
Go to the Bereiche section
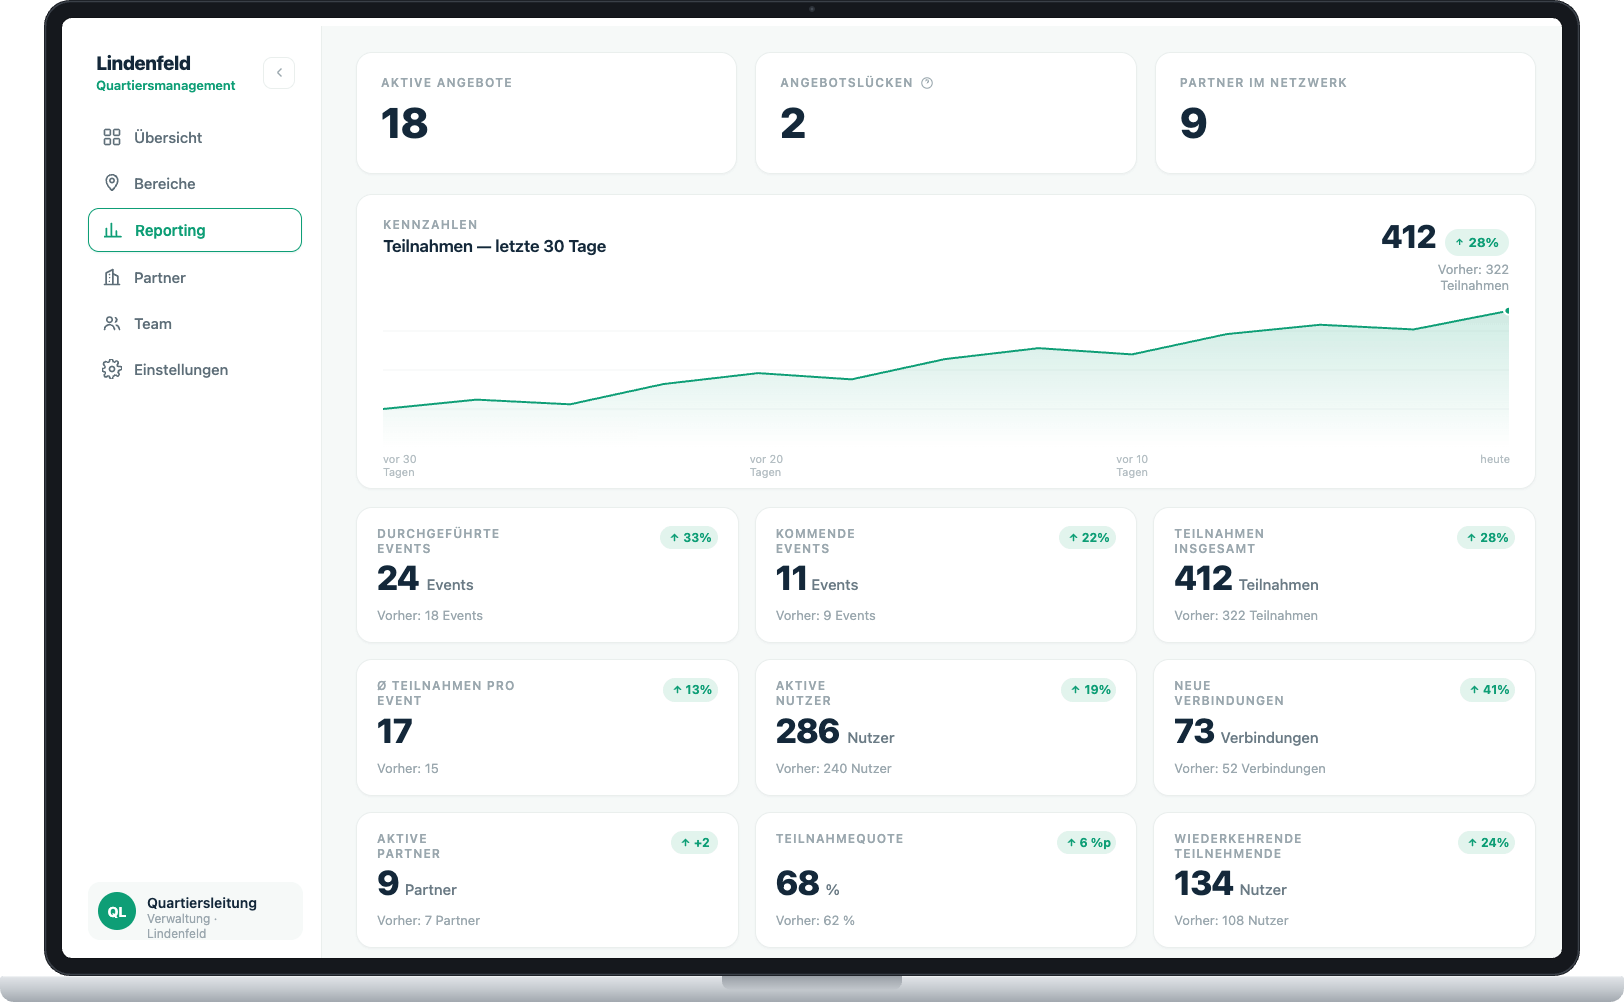point(195,183)
